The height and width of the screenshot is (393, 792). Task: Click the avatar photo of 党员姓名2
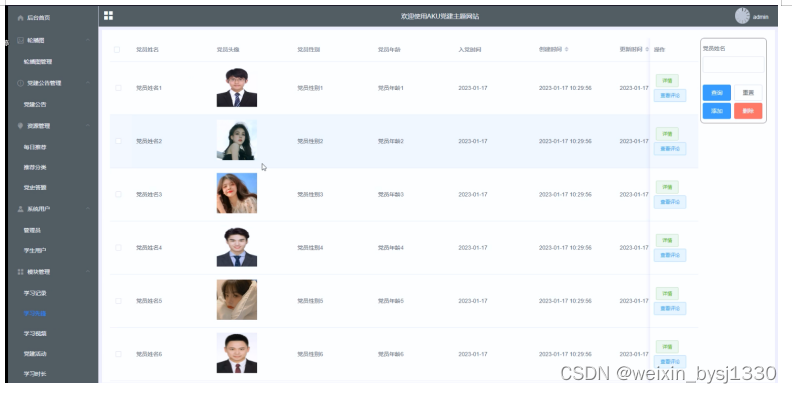pos(237,140)
